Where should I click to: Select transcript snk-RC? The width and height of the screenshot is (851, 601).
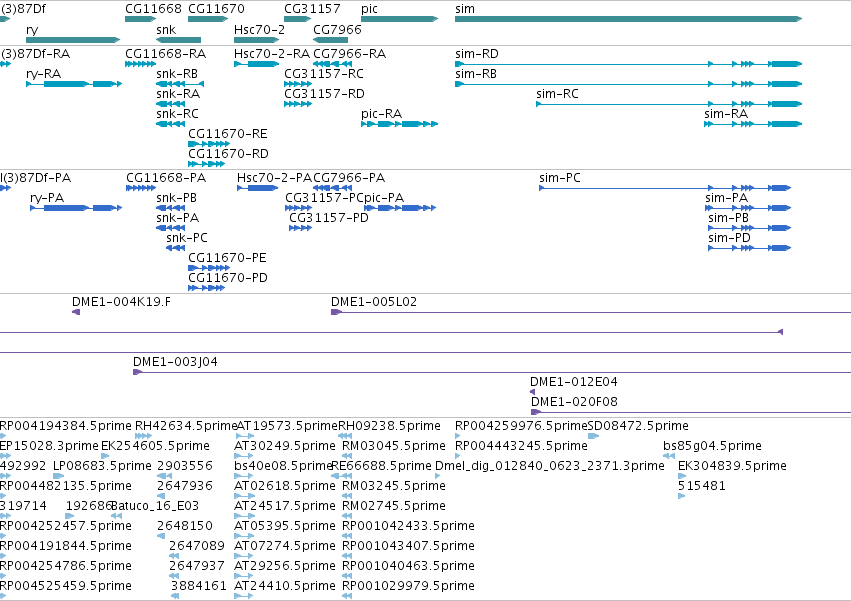pyautogui.click(x=170, y=124)
